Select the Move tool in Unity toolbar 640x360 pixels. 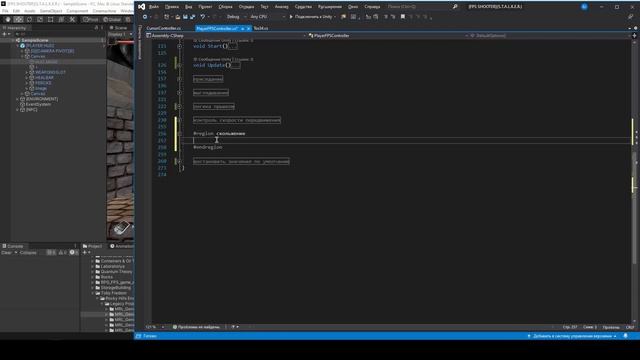pyautogui.click(x=18, y=19)
